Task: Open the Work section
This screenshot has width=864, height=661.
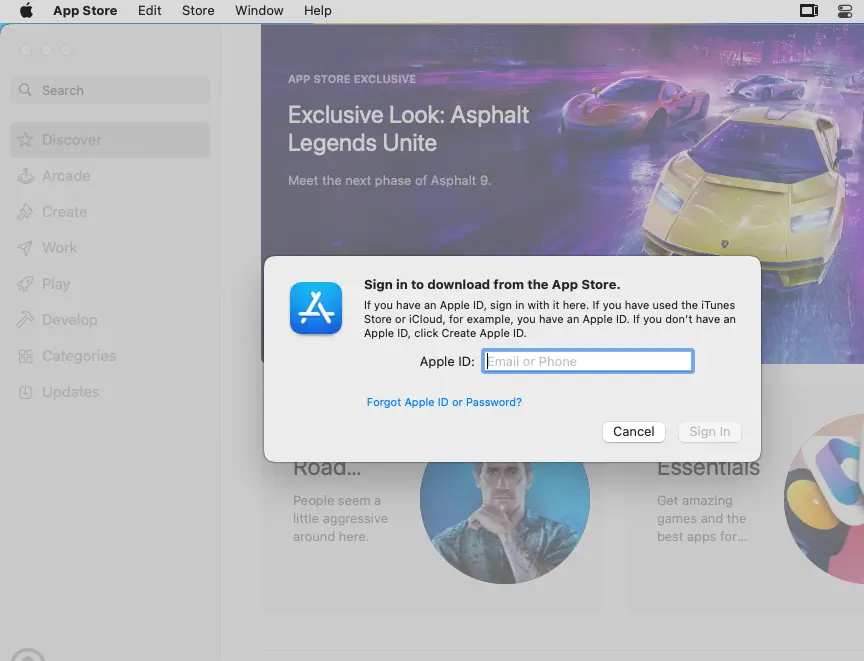Action: coord(110,248)
